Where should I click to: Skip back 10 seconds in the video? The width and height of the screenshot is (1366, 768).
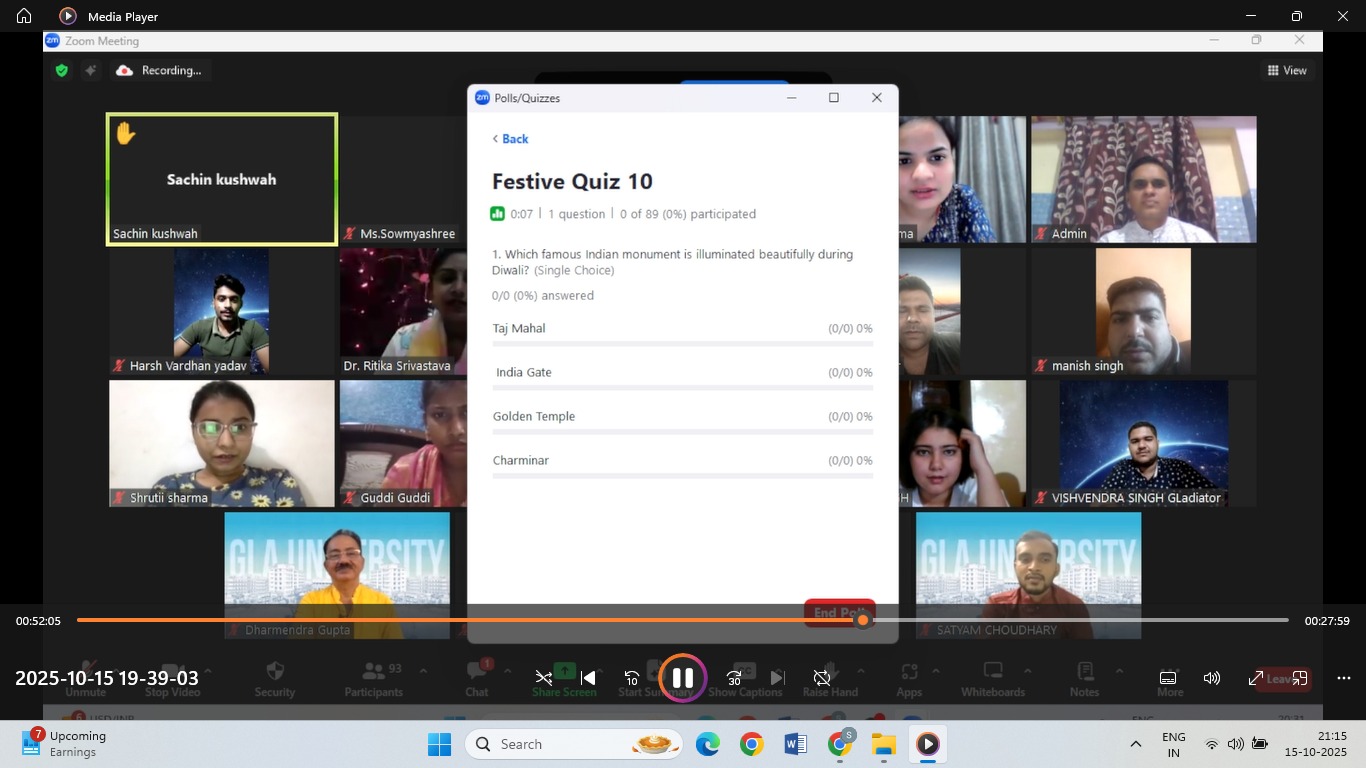pos(632,678)
